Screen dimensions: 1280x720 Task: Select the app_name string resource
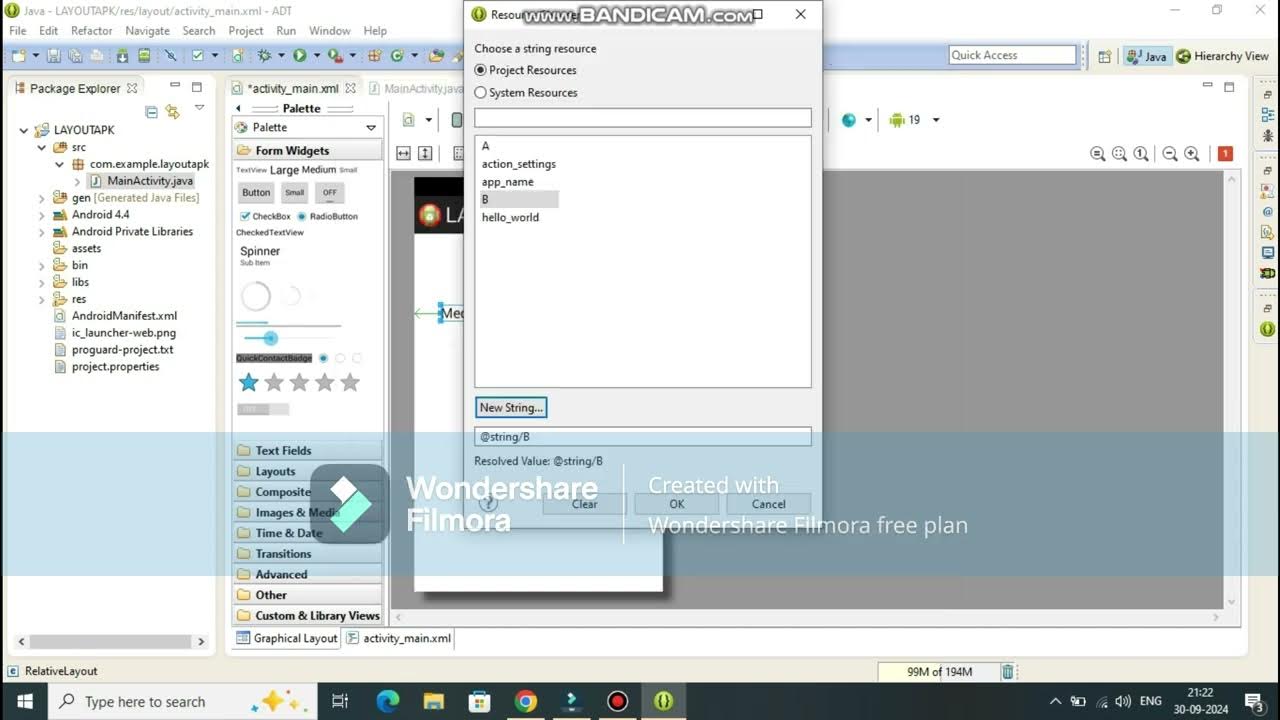point(507,182)
